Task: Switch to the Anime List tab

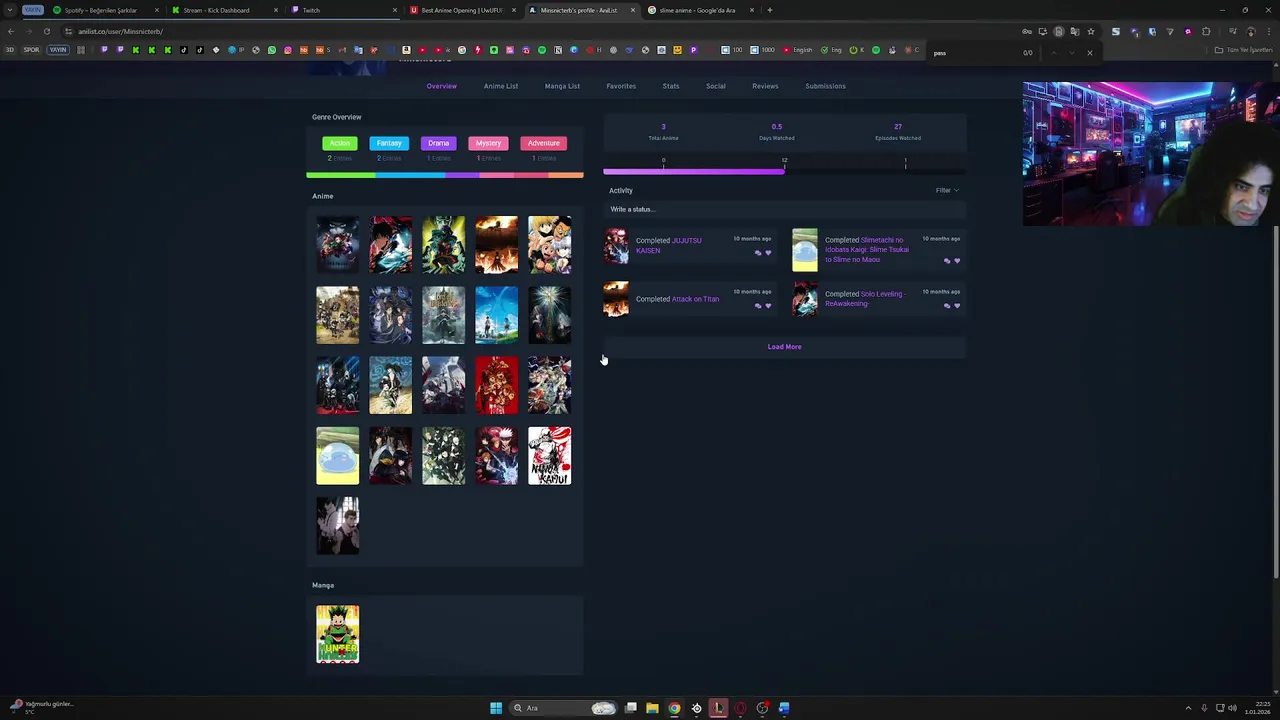Action: coord(501,86)
